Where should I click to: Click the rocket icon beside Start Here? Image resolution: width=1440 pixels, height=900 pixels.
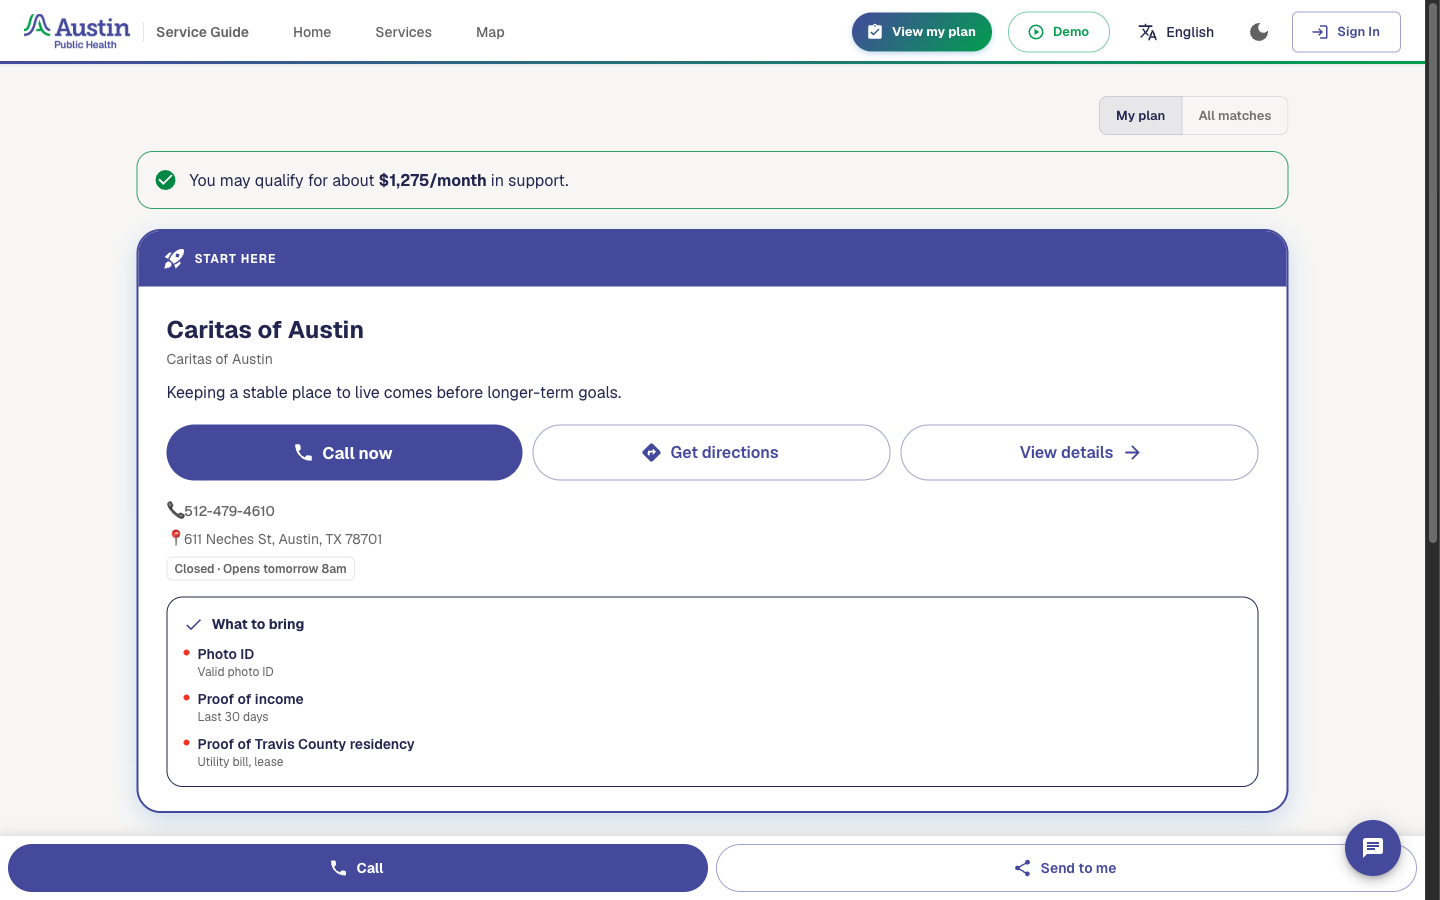174,259
